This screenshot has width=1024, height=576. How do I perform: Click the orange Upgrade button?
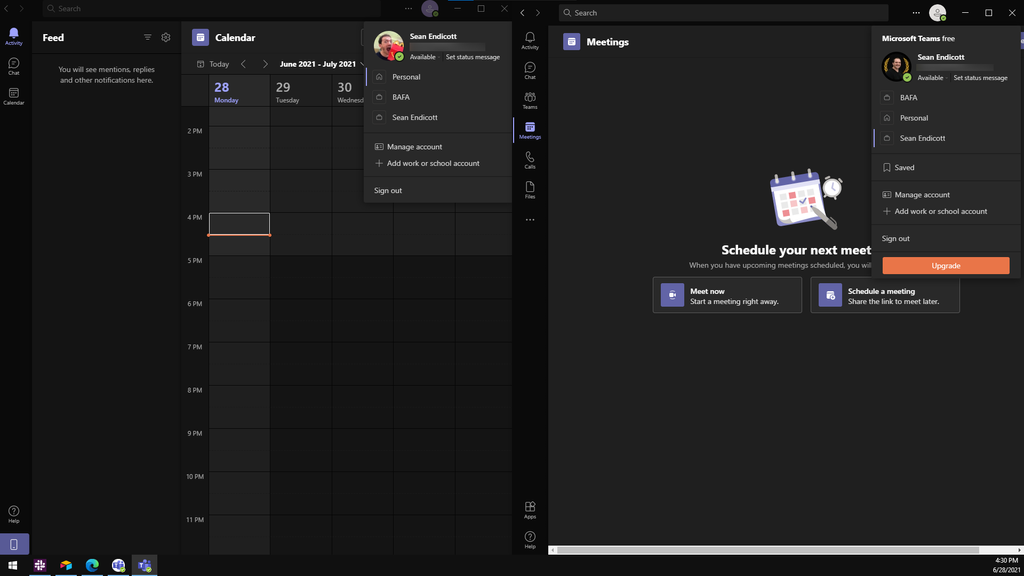point(945,266)
